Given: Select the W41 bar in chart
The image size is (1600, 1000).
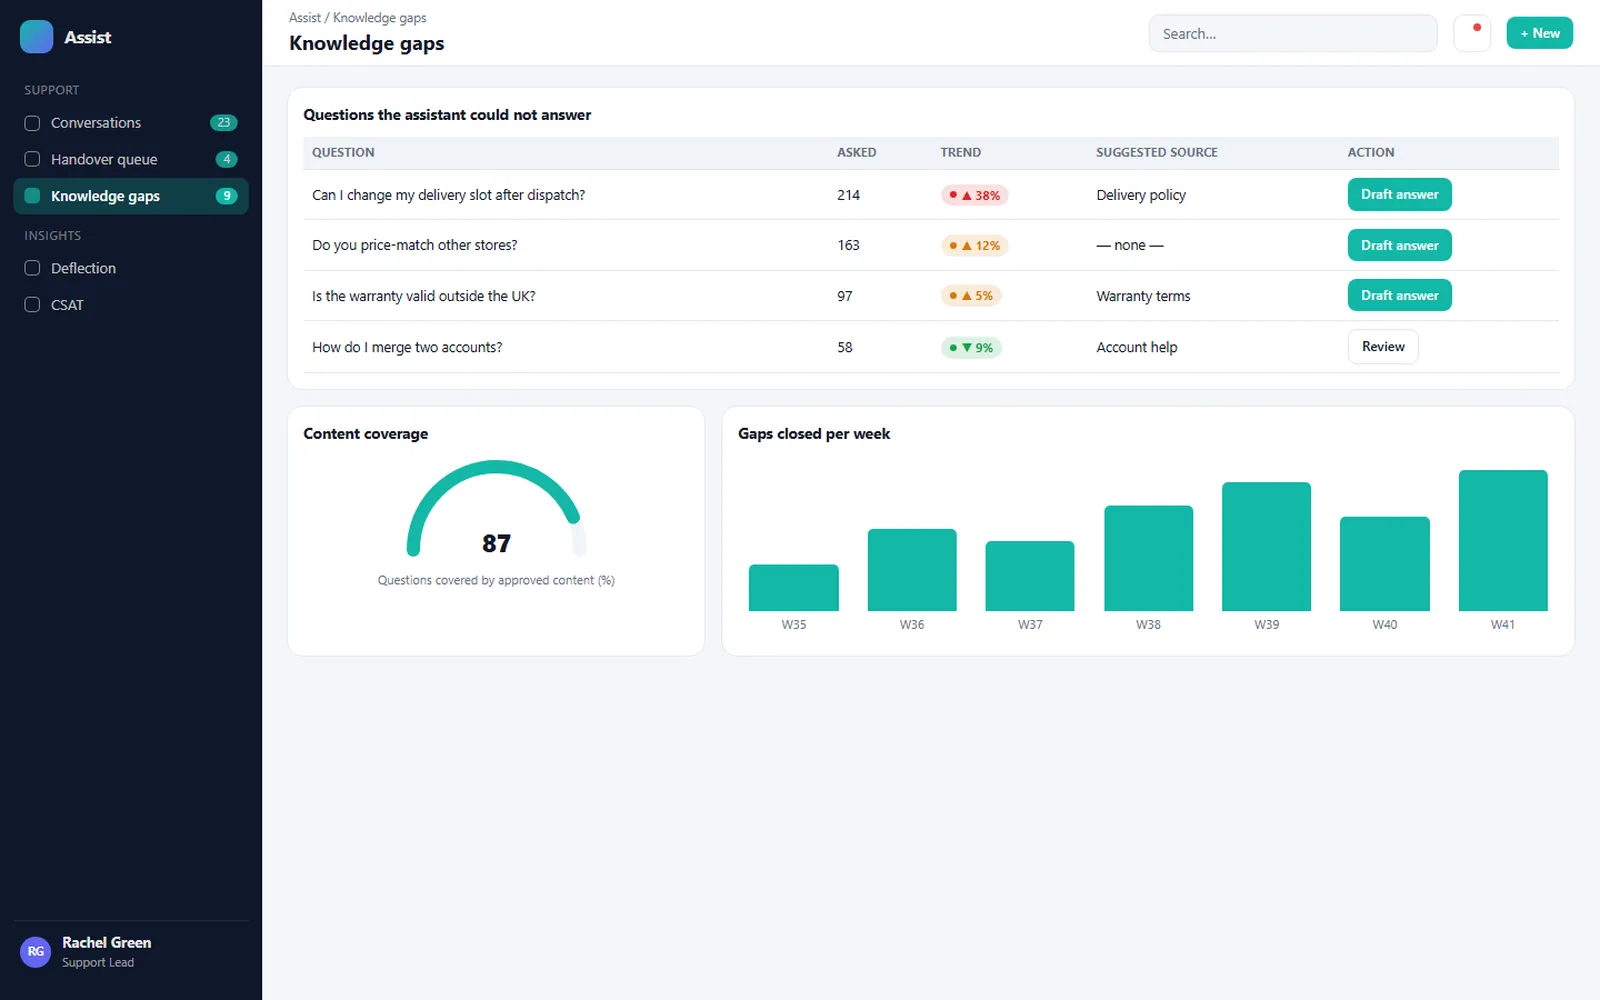Looking at the screenshot, I should tap(1503, 540).
